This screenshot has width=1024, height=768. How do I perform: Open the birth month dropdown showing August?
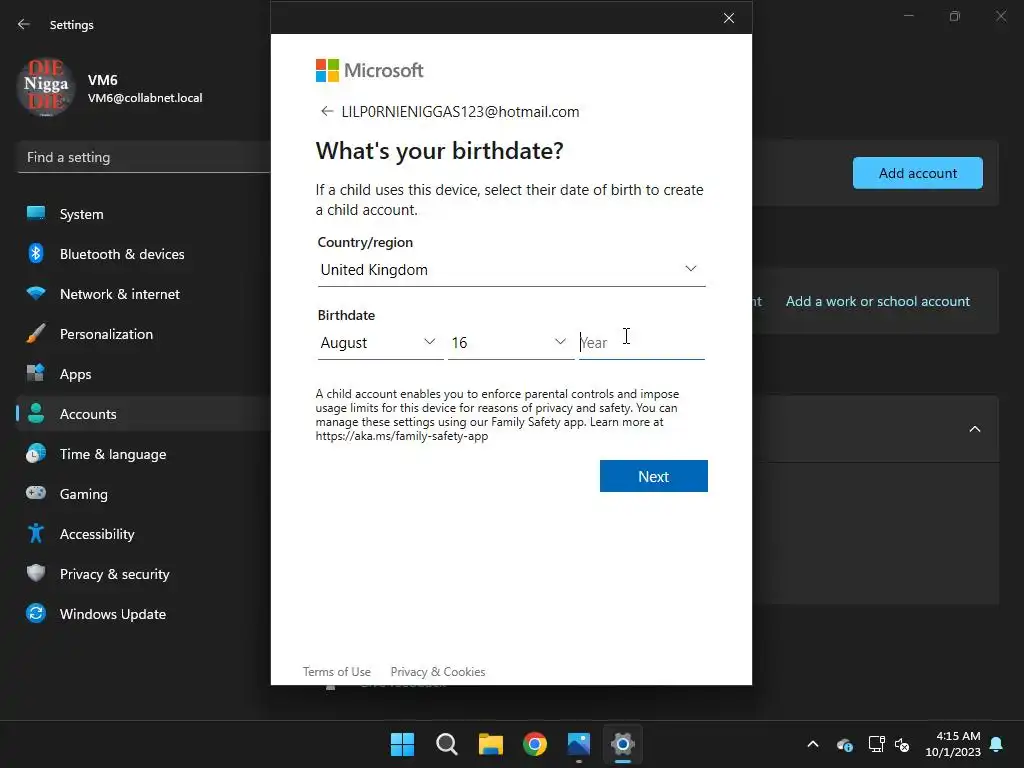(x=380, y=343)
